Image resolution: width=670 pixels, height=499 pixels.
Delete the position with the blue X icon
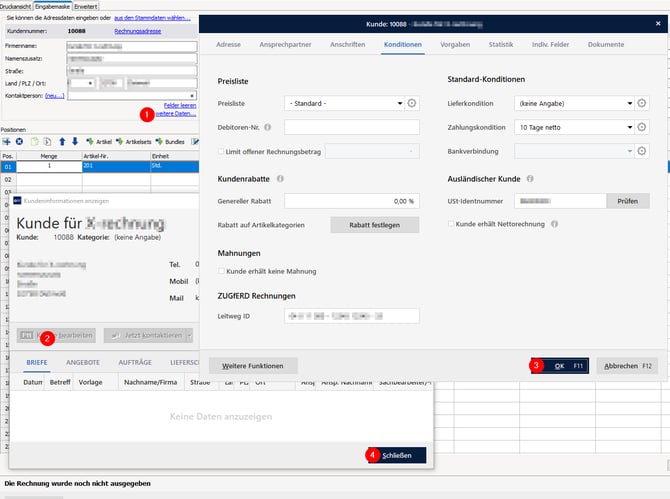(x=19, y=141)
